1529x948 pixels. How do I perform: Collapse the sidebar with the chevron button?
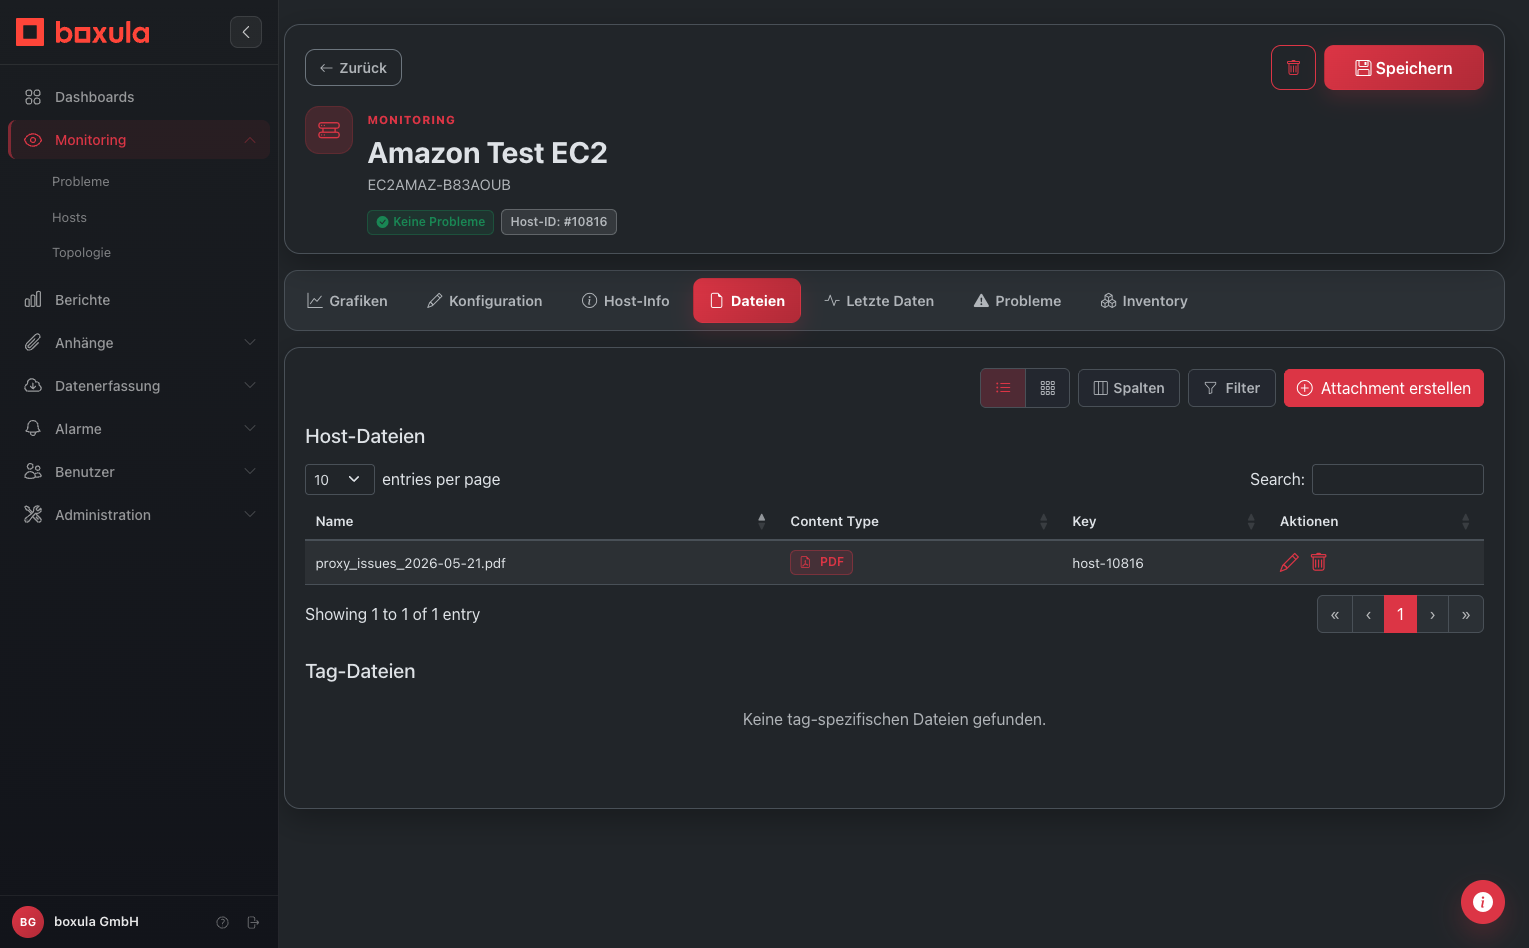point(246,32)
